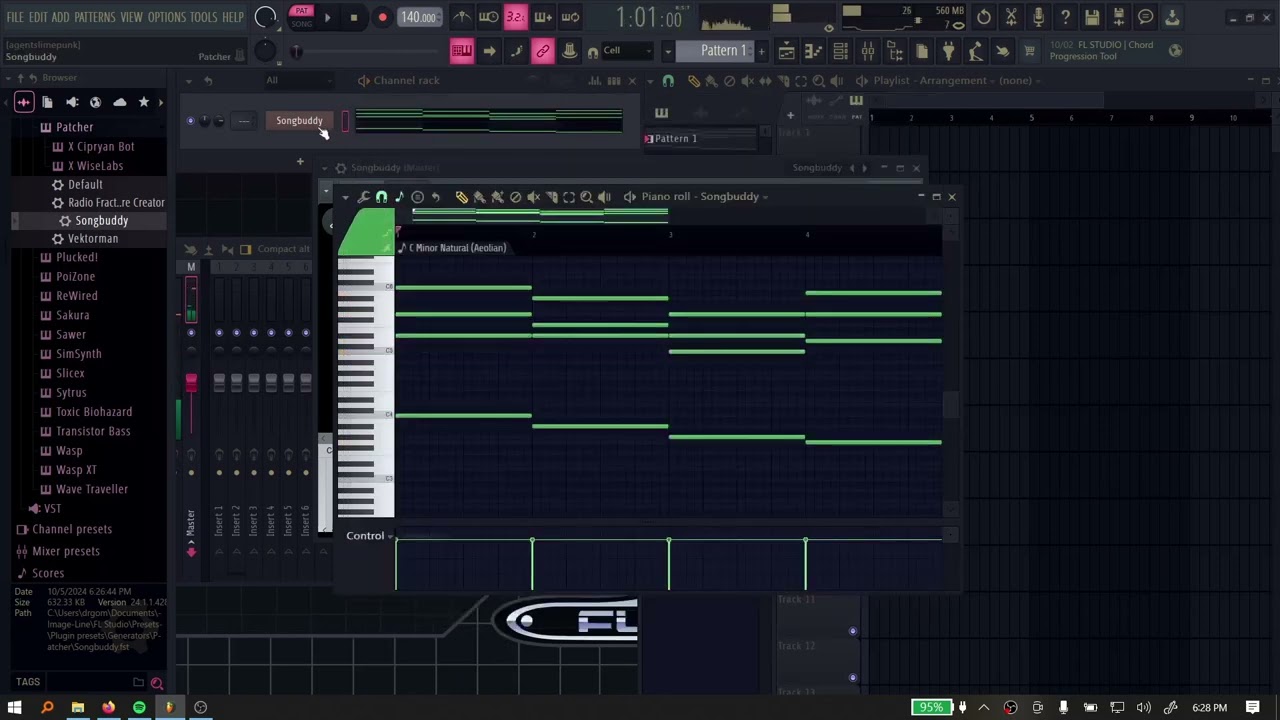Click the Record button in transport
1280x720 pixels.
pos(382,17)
